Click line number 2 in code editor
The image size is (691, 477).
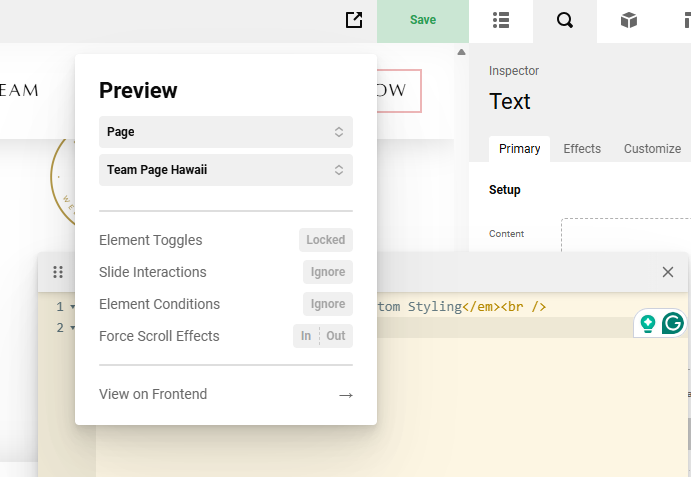(x=60, y=328)
